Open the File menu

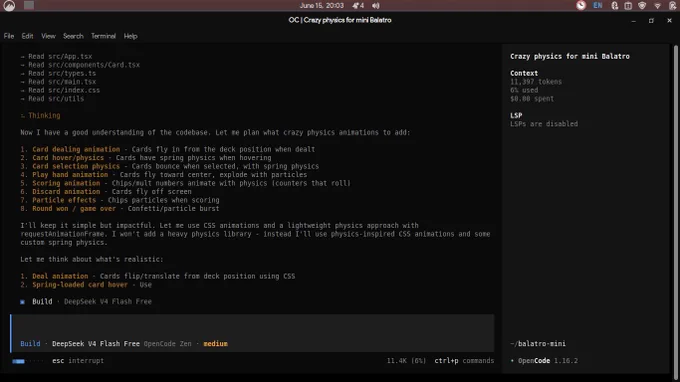(x=9, y=36)
